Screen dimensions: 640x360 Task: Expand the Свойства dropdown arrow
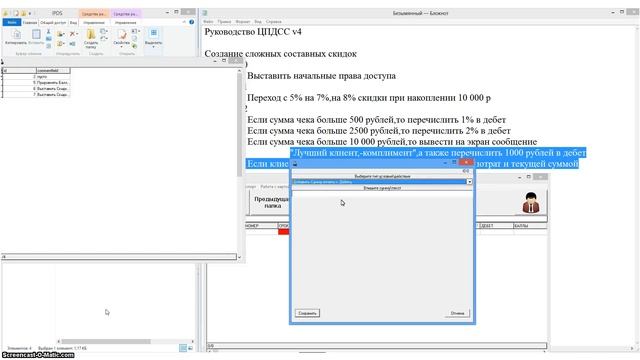(121, 47)
